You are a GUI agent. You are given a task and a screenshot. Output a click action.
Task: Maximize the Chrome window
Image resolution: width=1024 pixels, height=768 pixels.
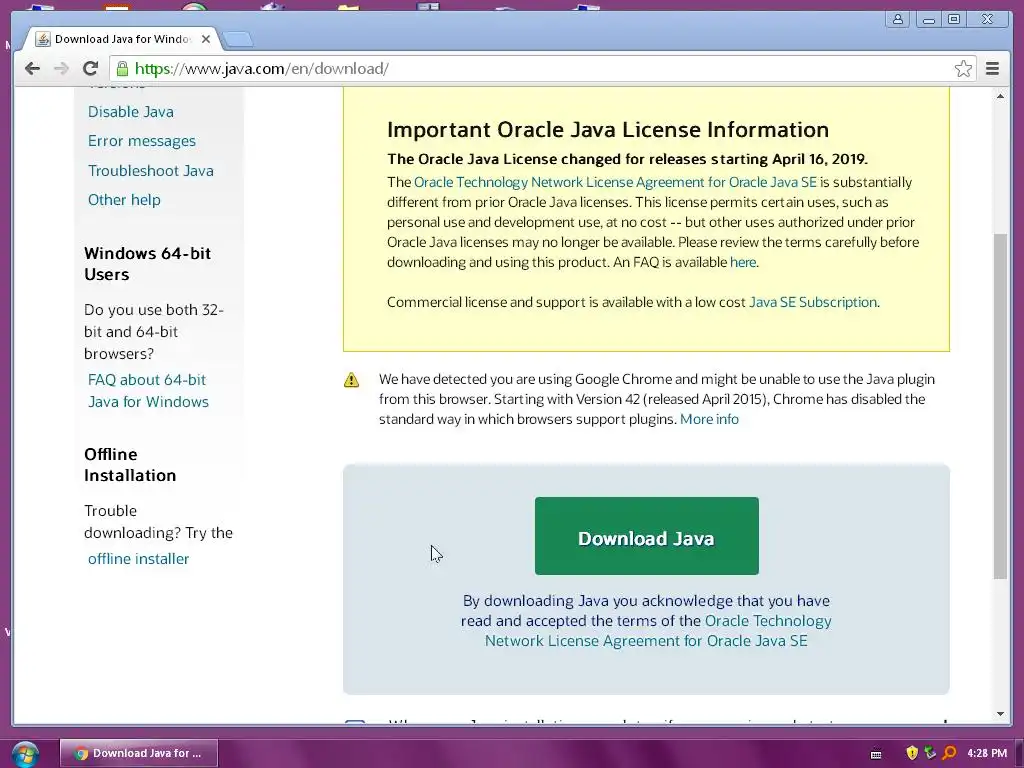tap(954, 20)
